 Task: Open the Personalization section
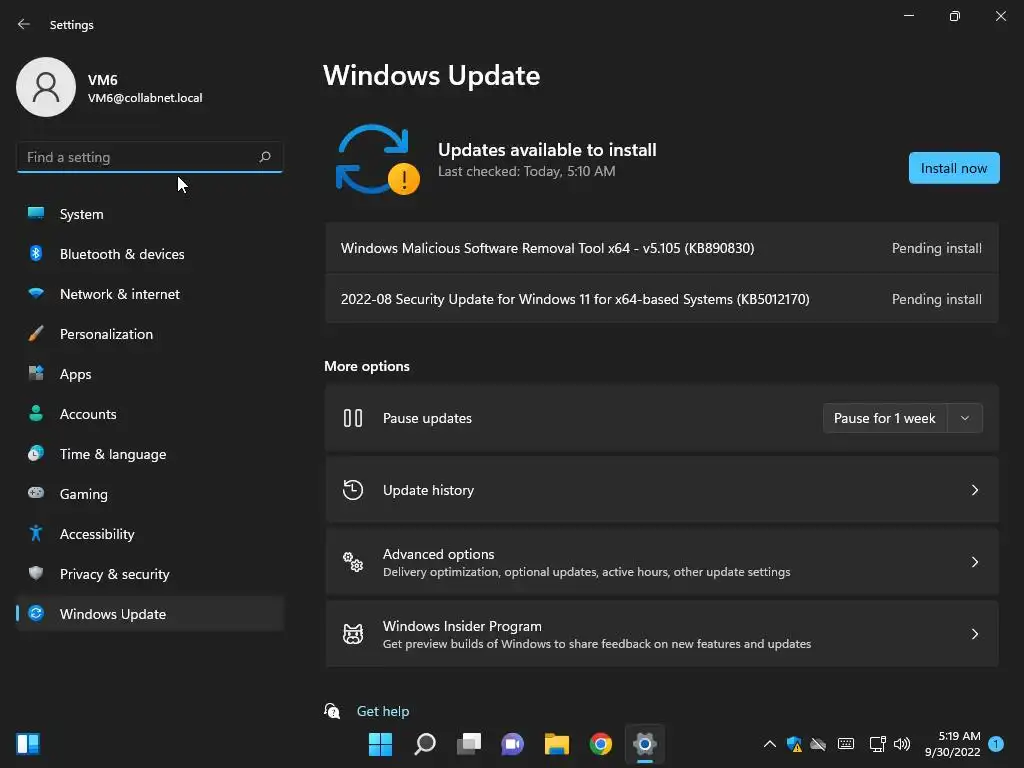[150, 334]
